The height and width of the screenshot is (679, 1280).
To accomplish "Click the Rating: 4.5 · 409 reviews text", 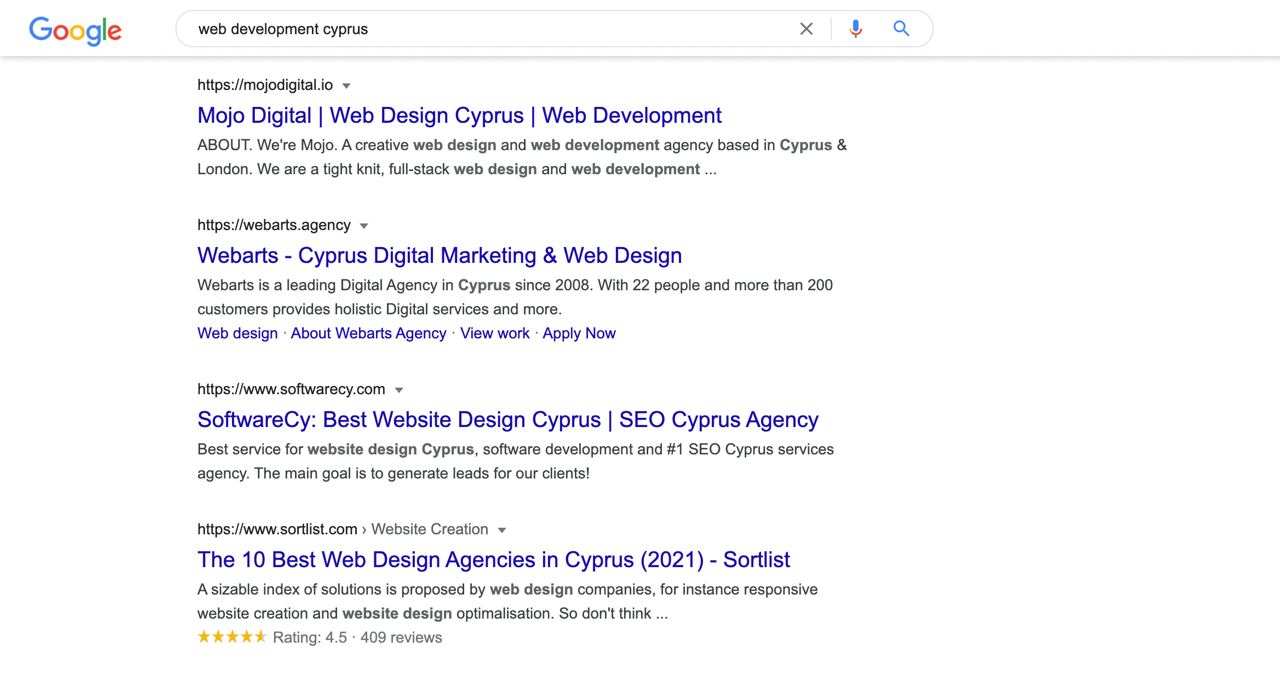I will (x=357, y=637).
